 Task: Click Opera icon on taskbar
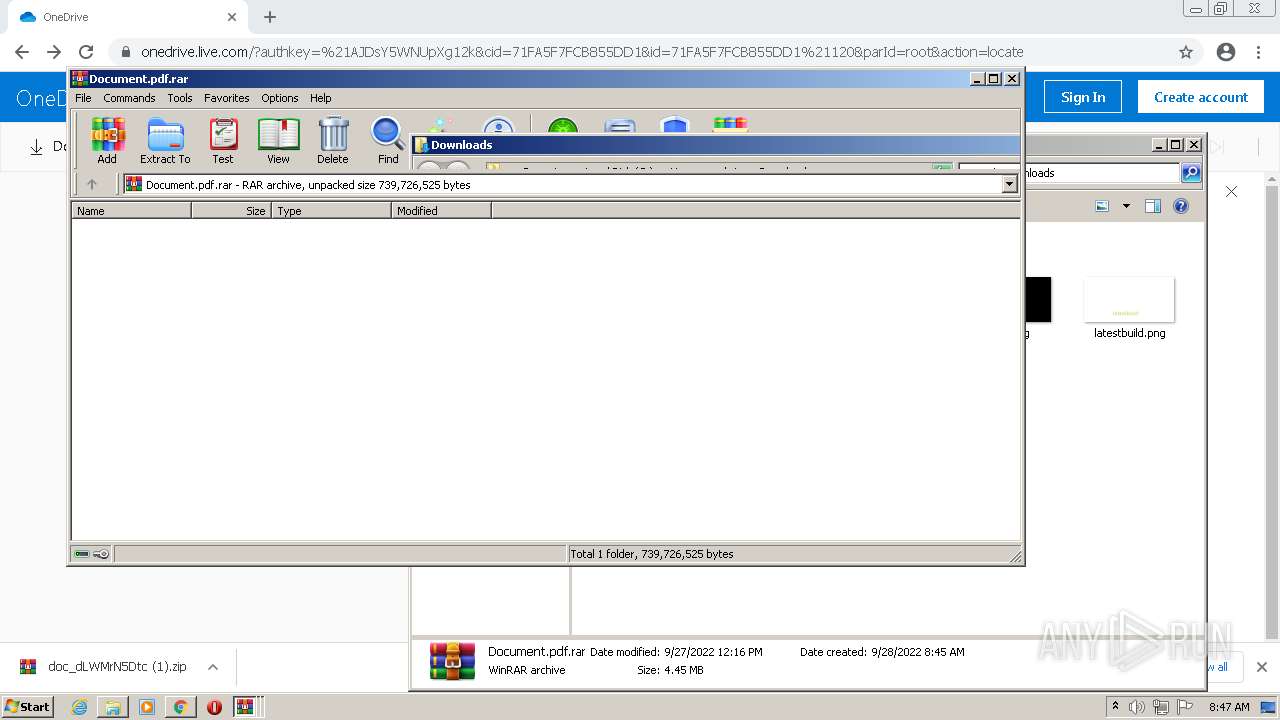[x=214, y=707]
